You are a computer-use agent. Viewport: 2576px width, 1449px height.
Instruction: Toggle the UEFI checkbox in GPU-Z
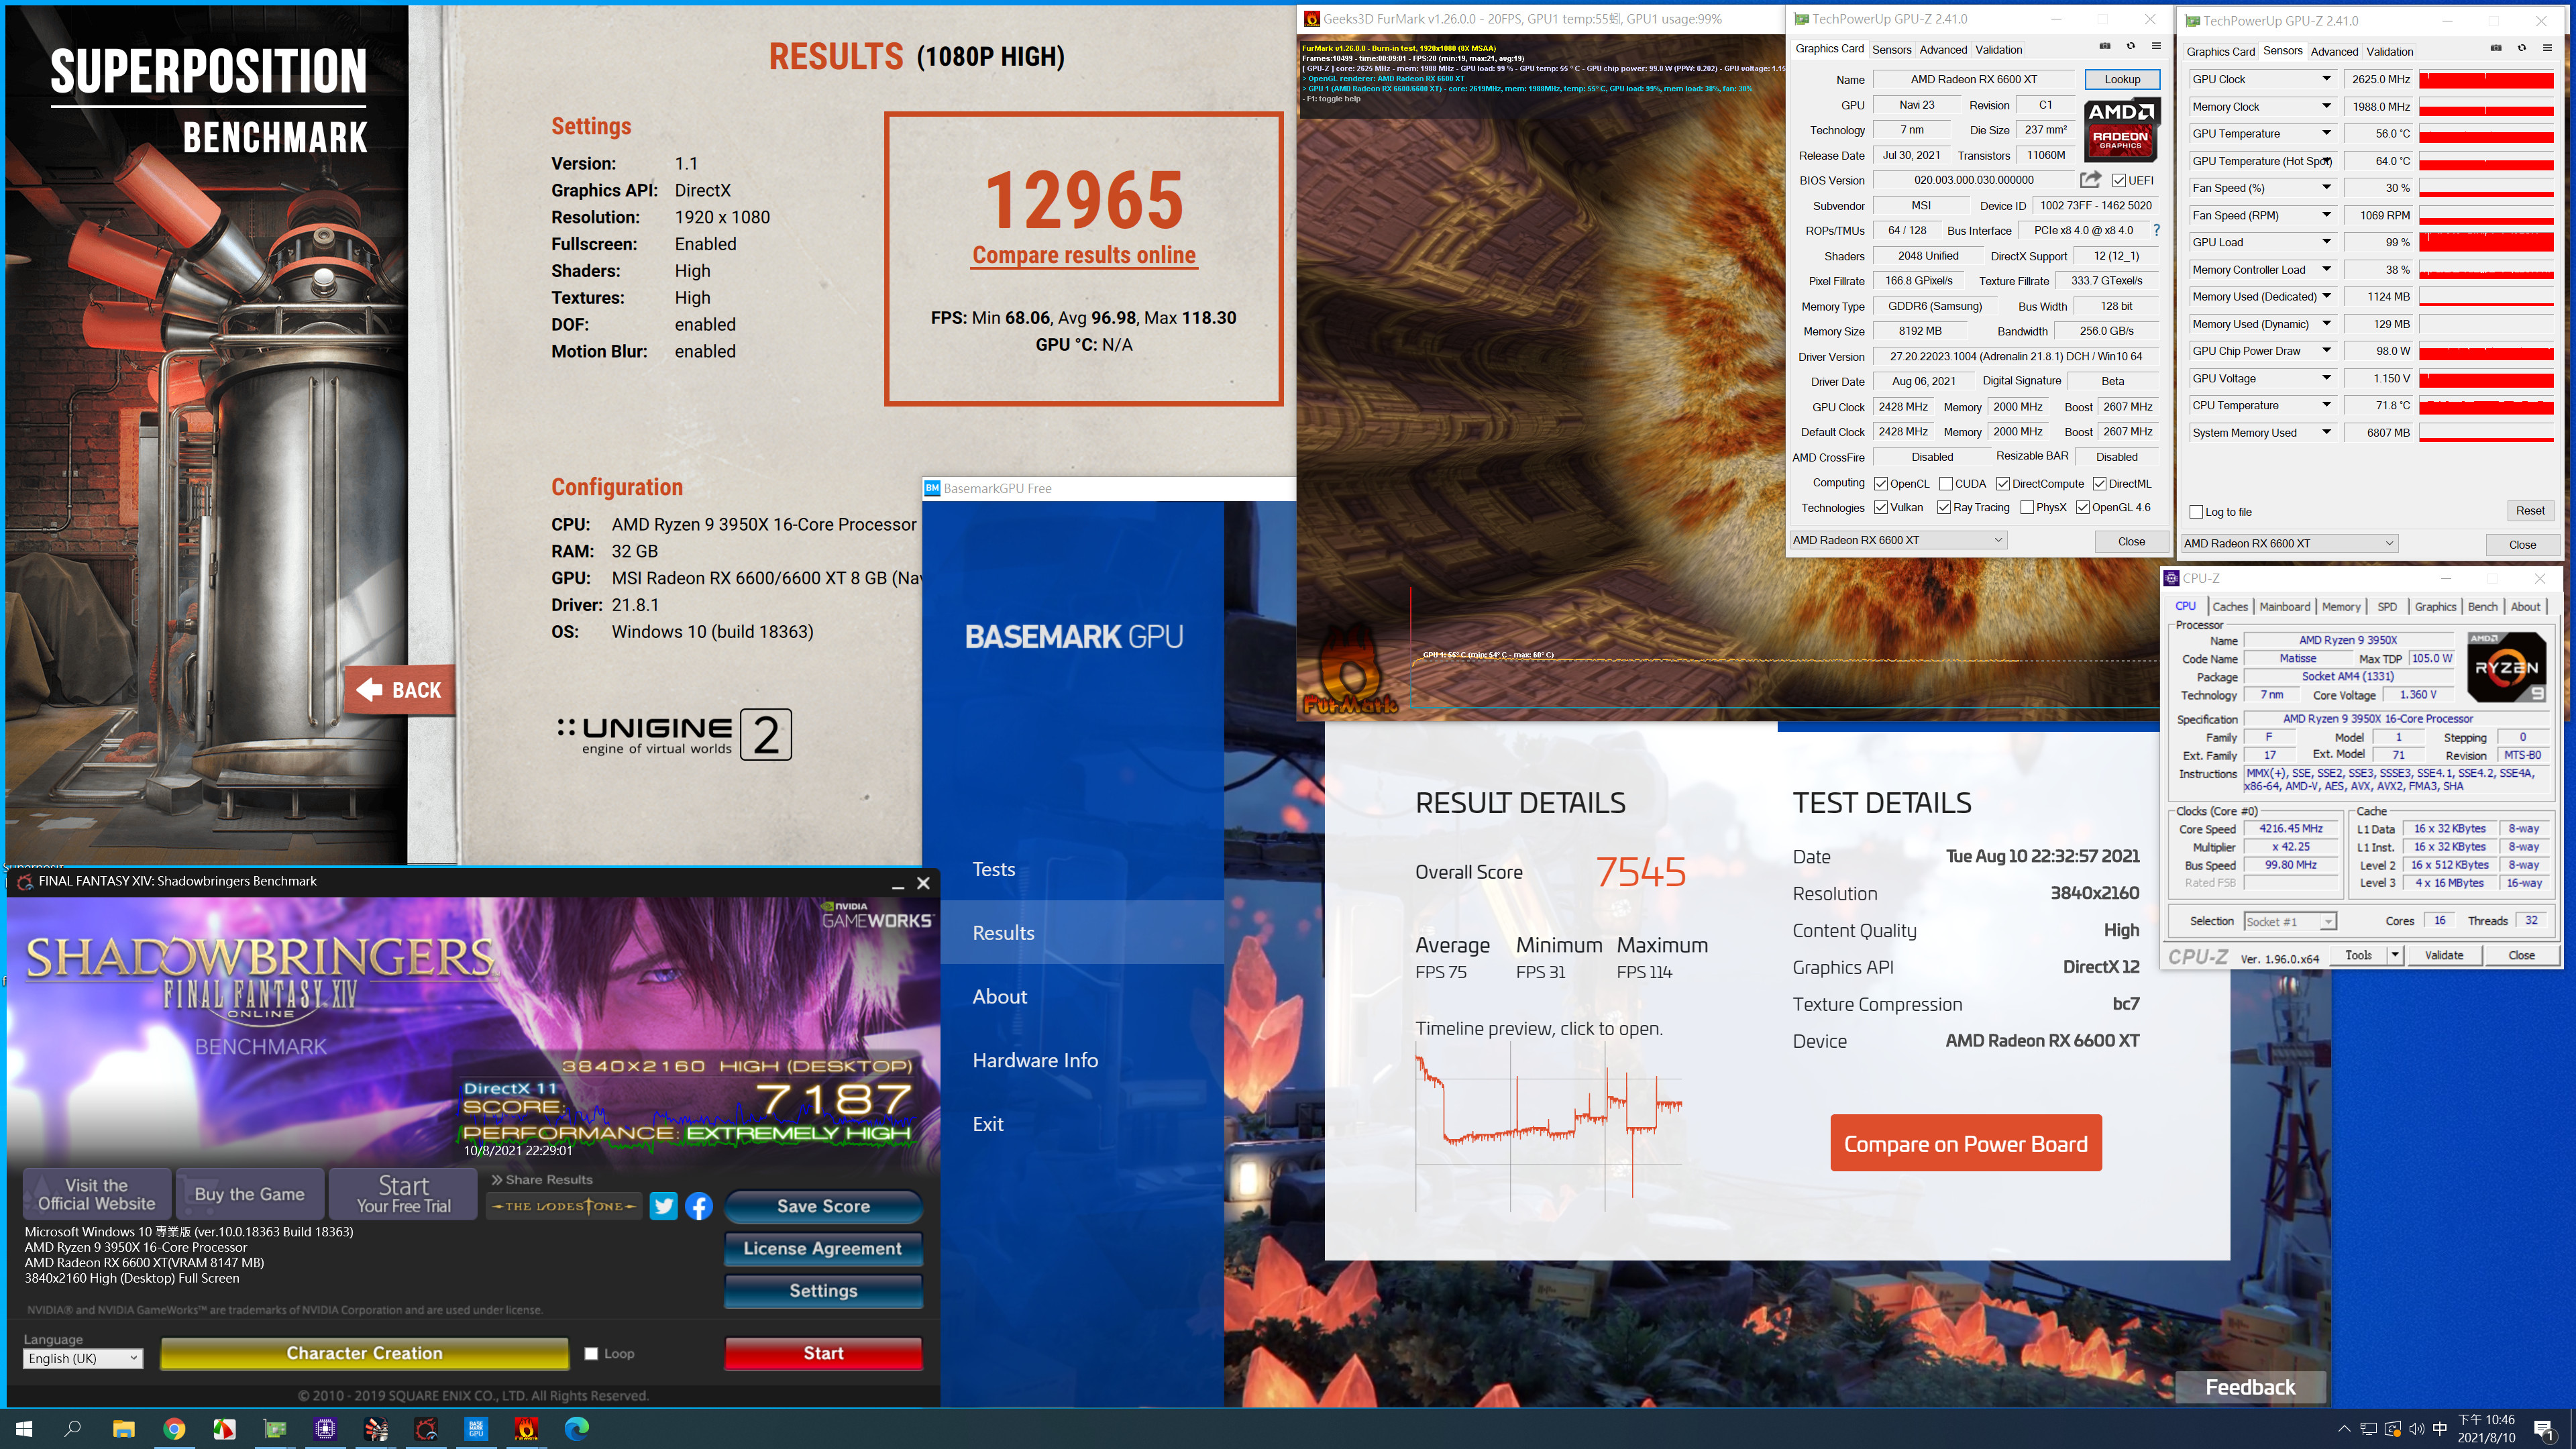tap(2119, 181)
